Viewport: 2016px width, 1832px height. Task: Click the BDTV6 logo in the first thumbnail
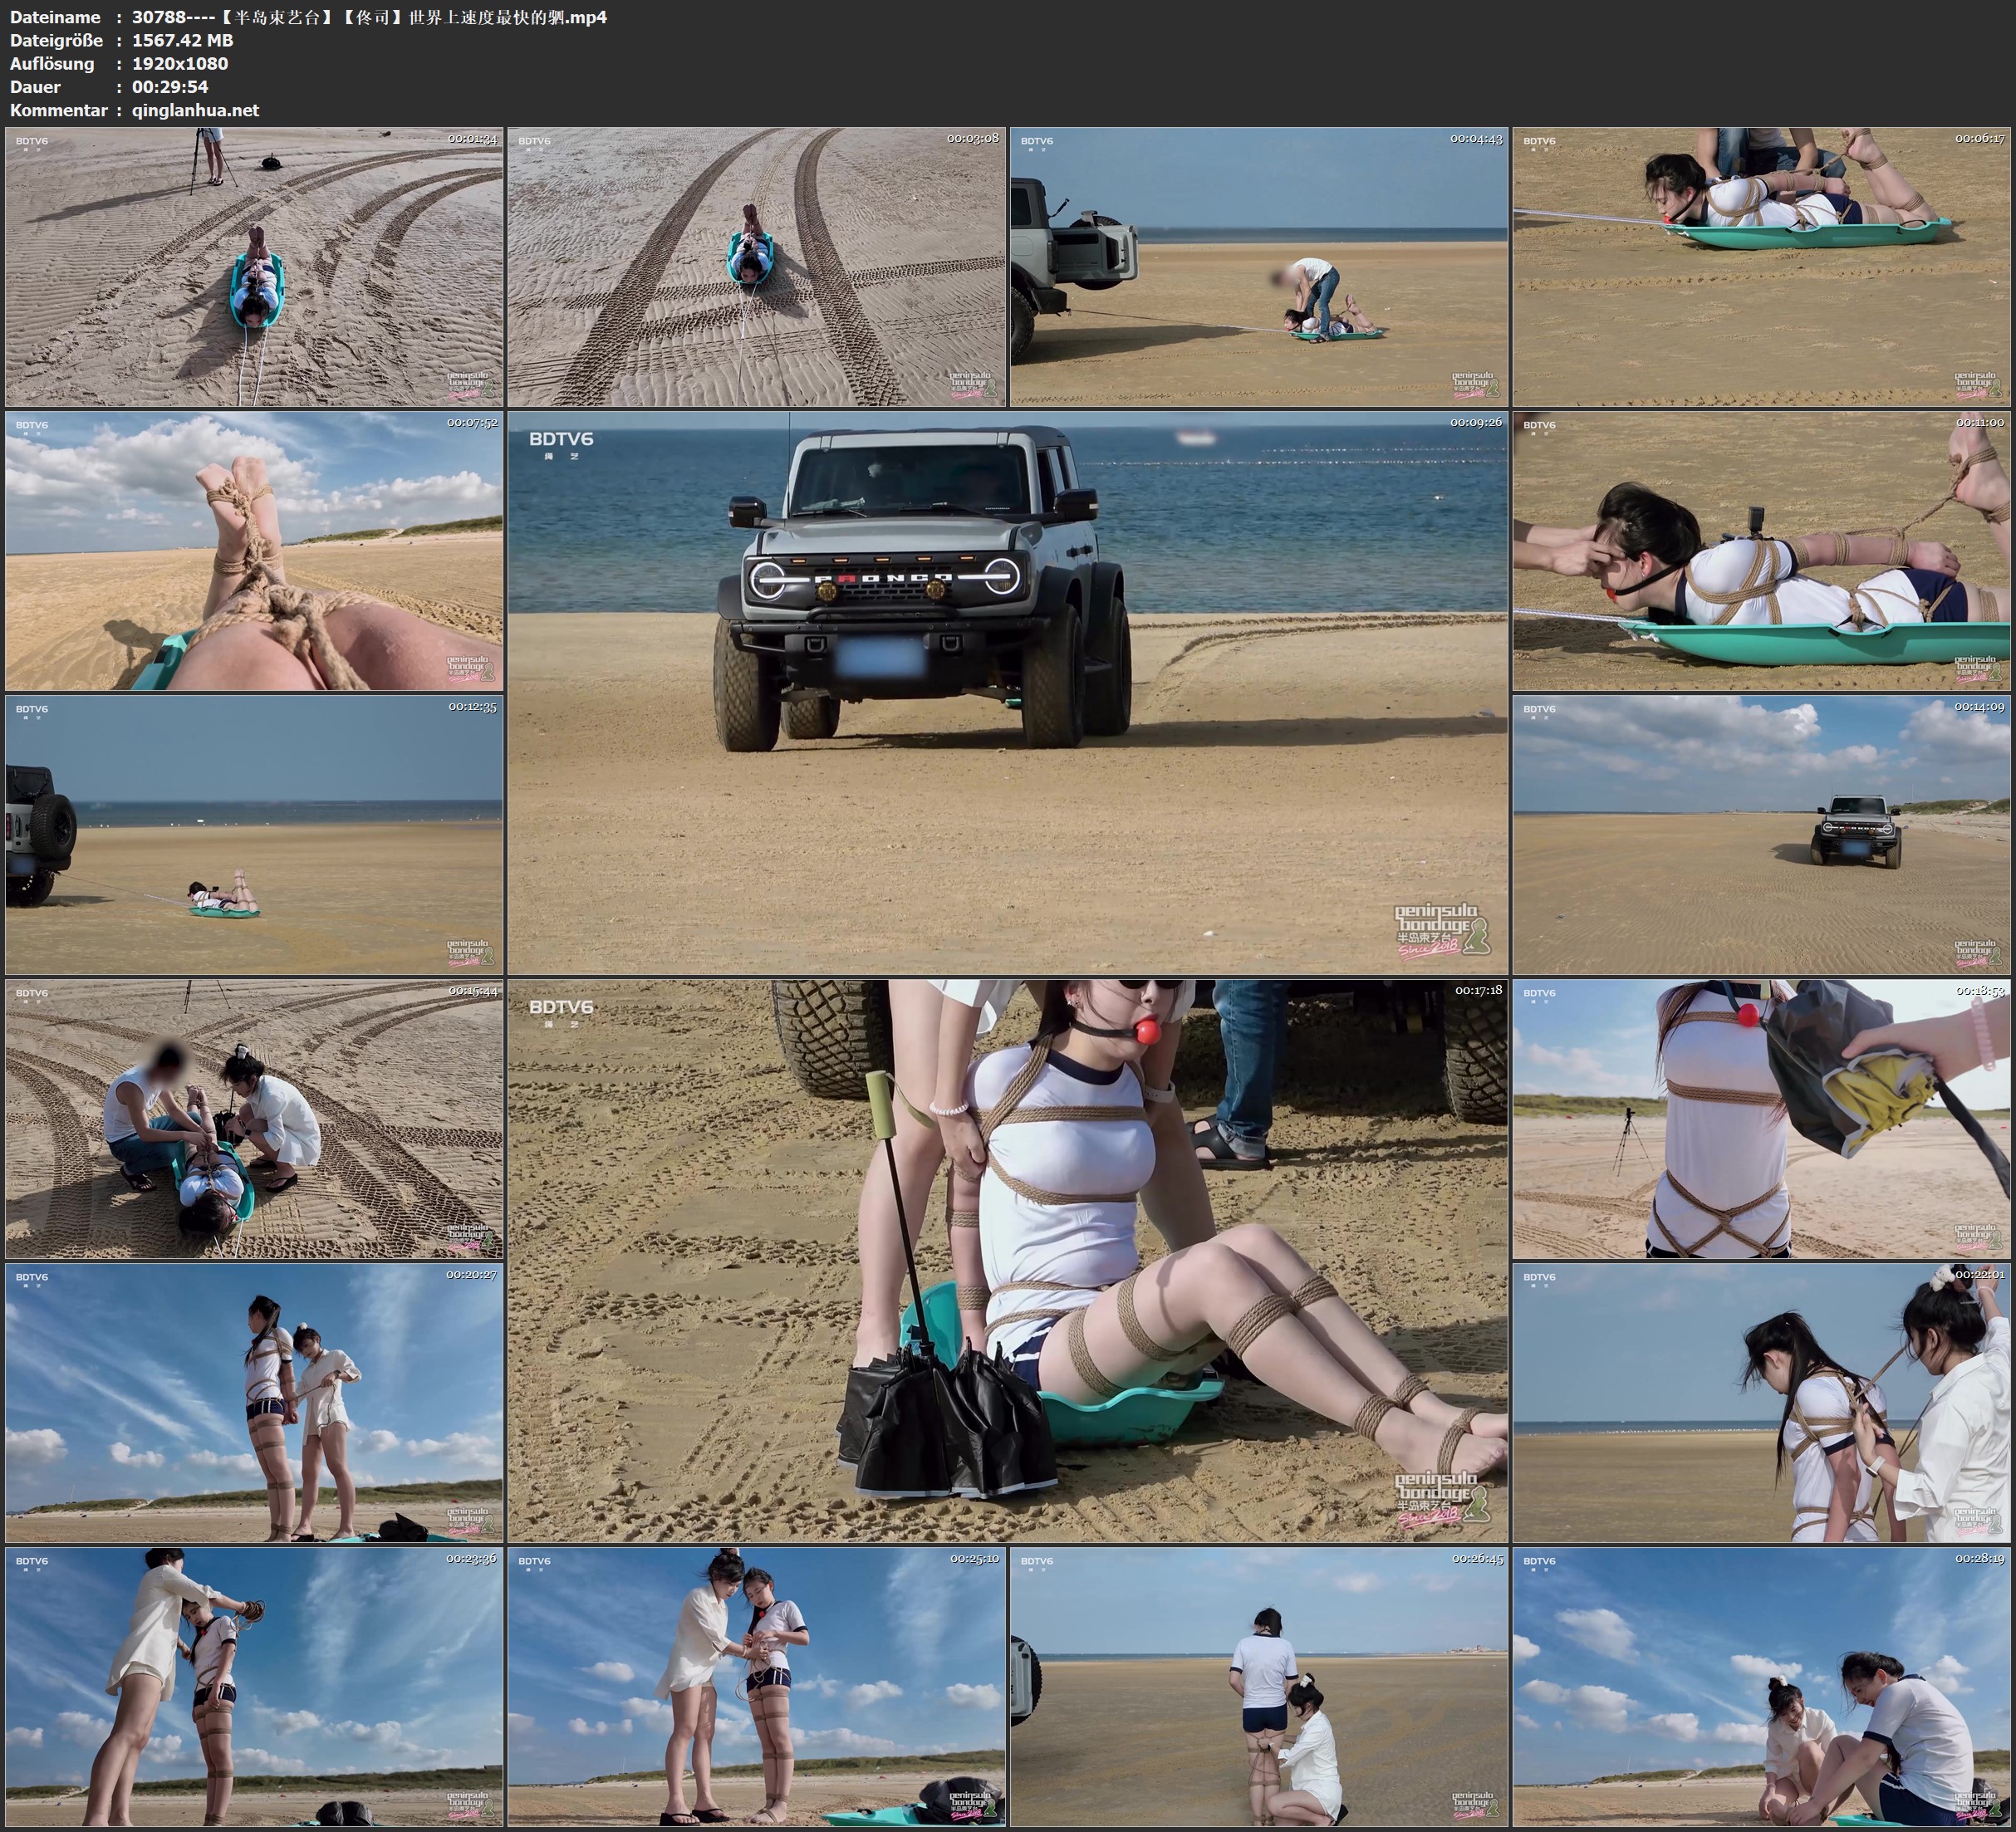(32, 142)
